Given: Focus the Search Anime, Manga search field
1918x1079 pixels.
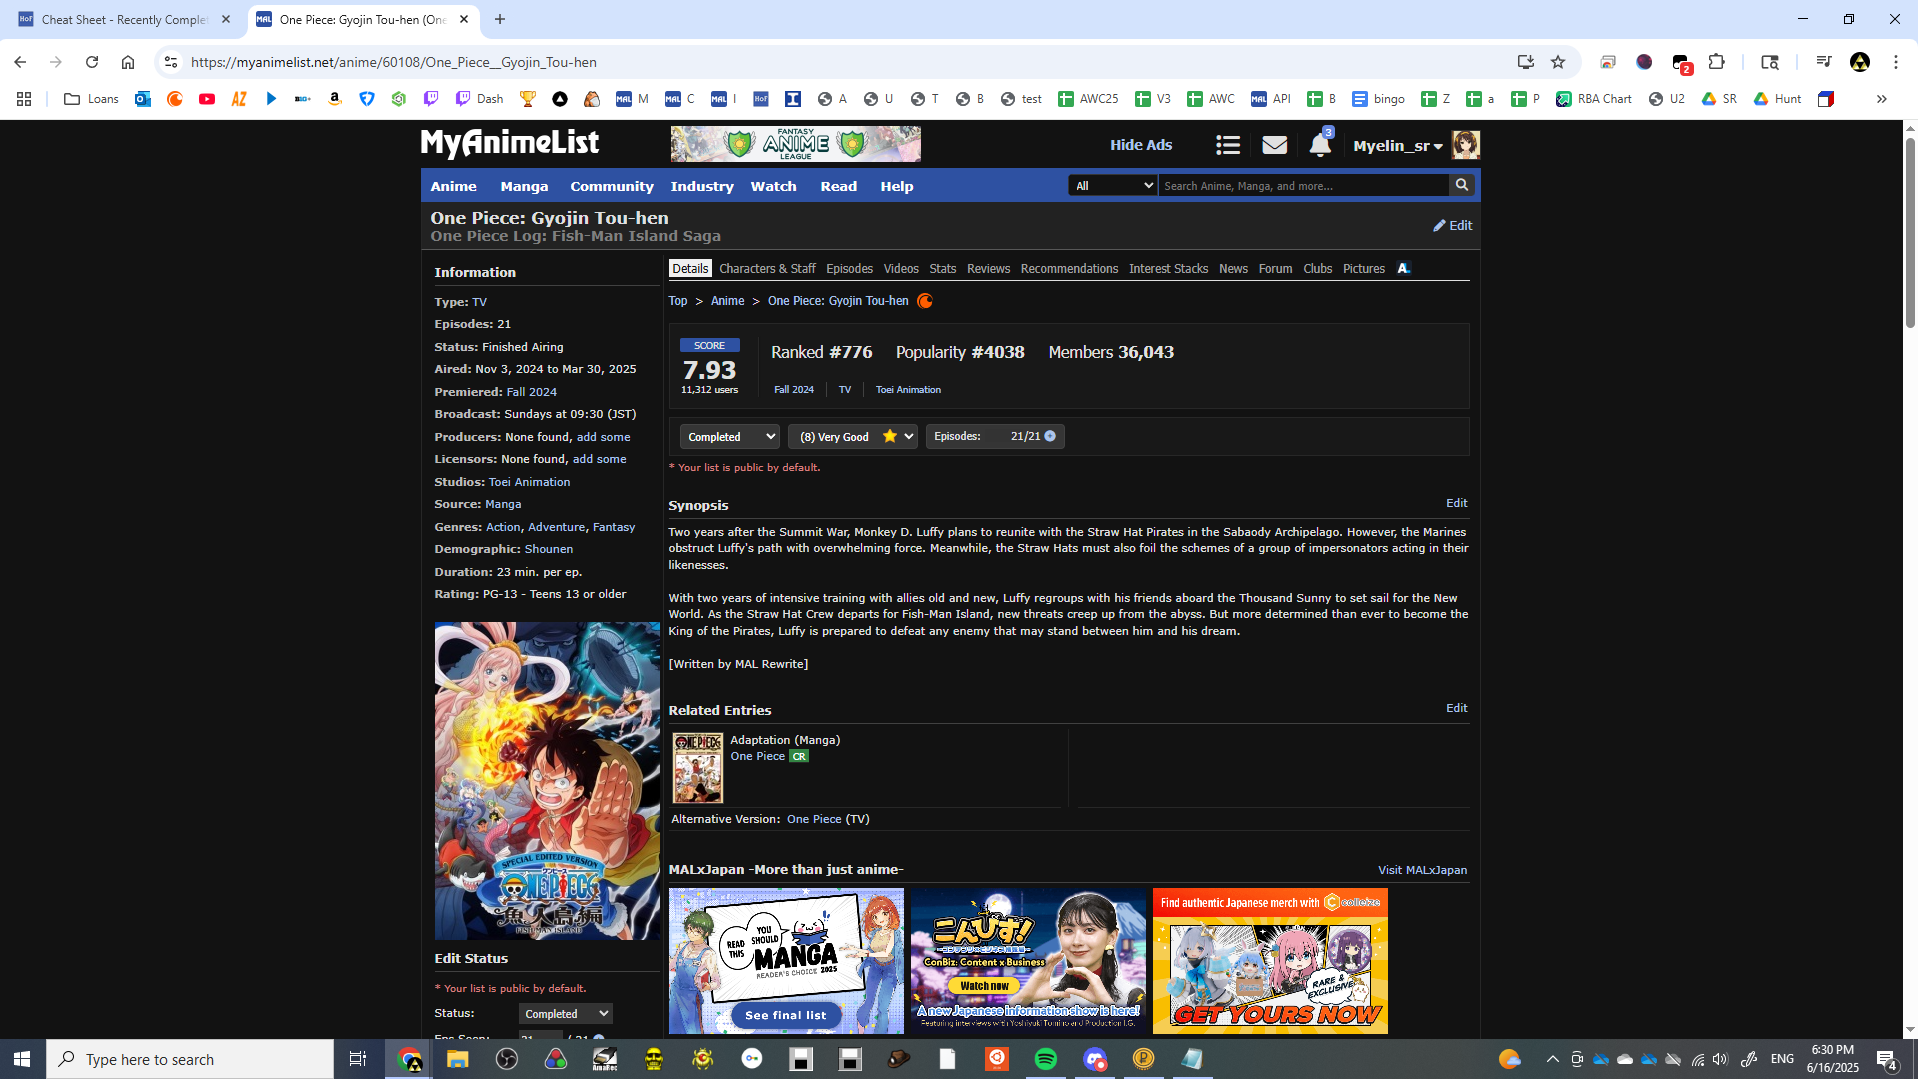Looking at the screenshot, I should 1304,186.
